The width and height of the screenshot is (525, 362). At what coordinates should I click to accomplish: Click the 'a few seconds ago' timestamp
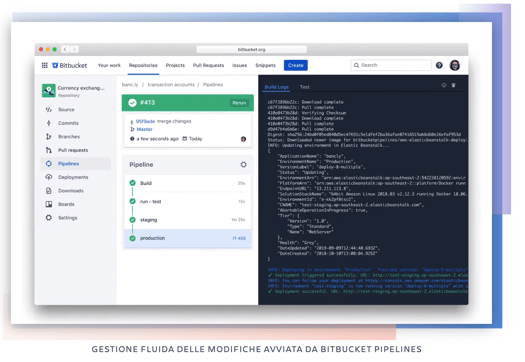(157, 139)
